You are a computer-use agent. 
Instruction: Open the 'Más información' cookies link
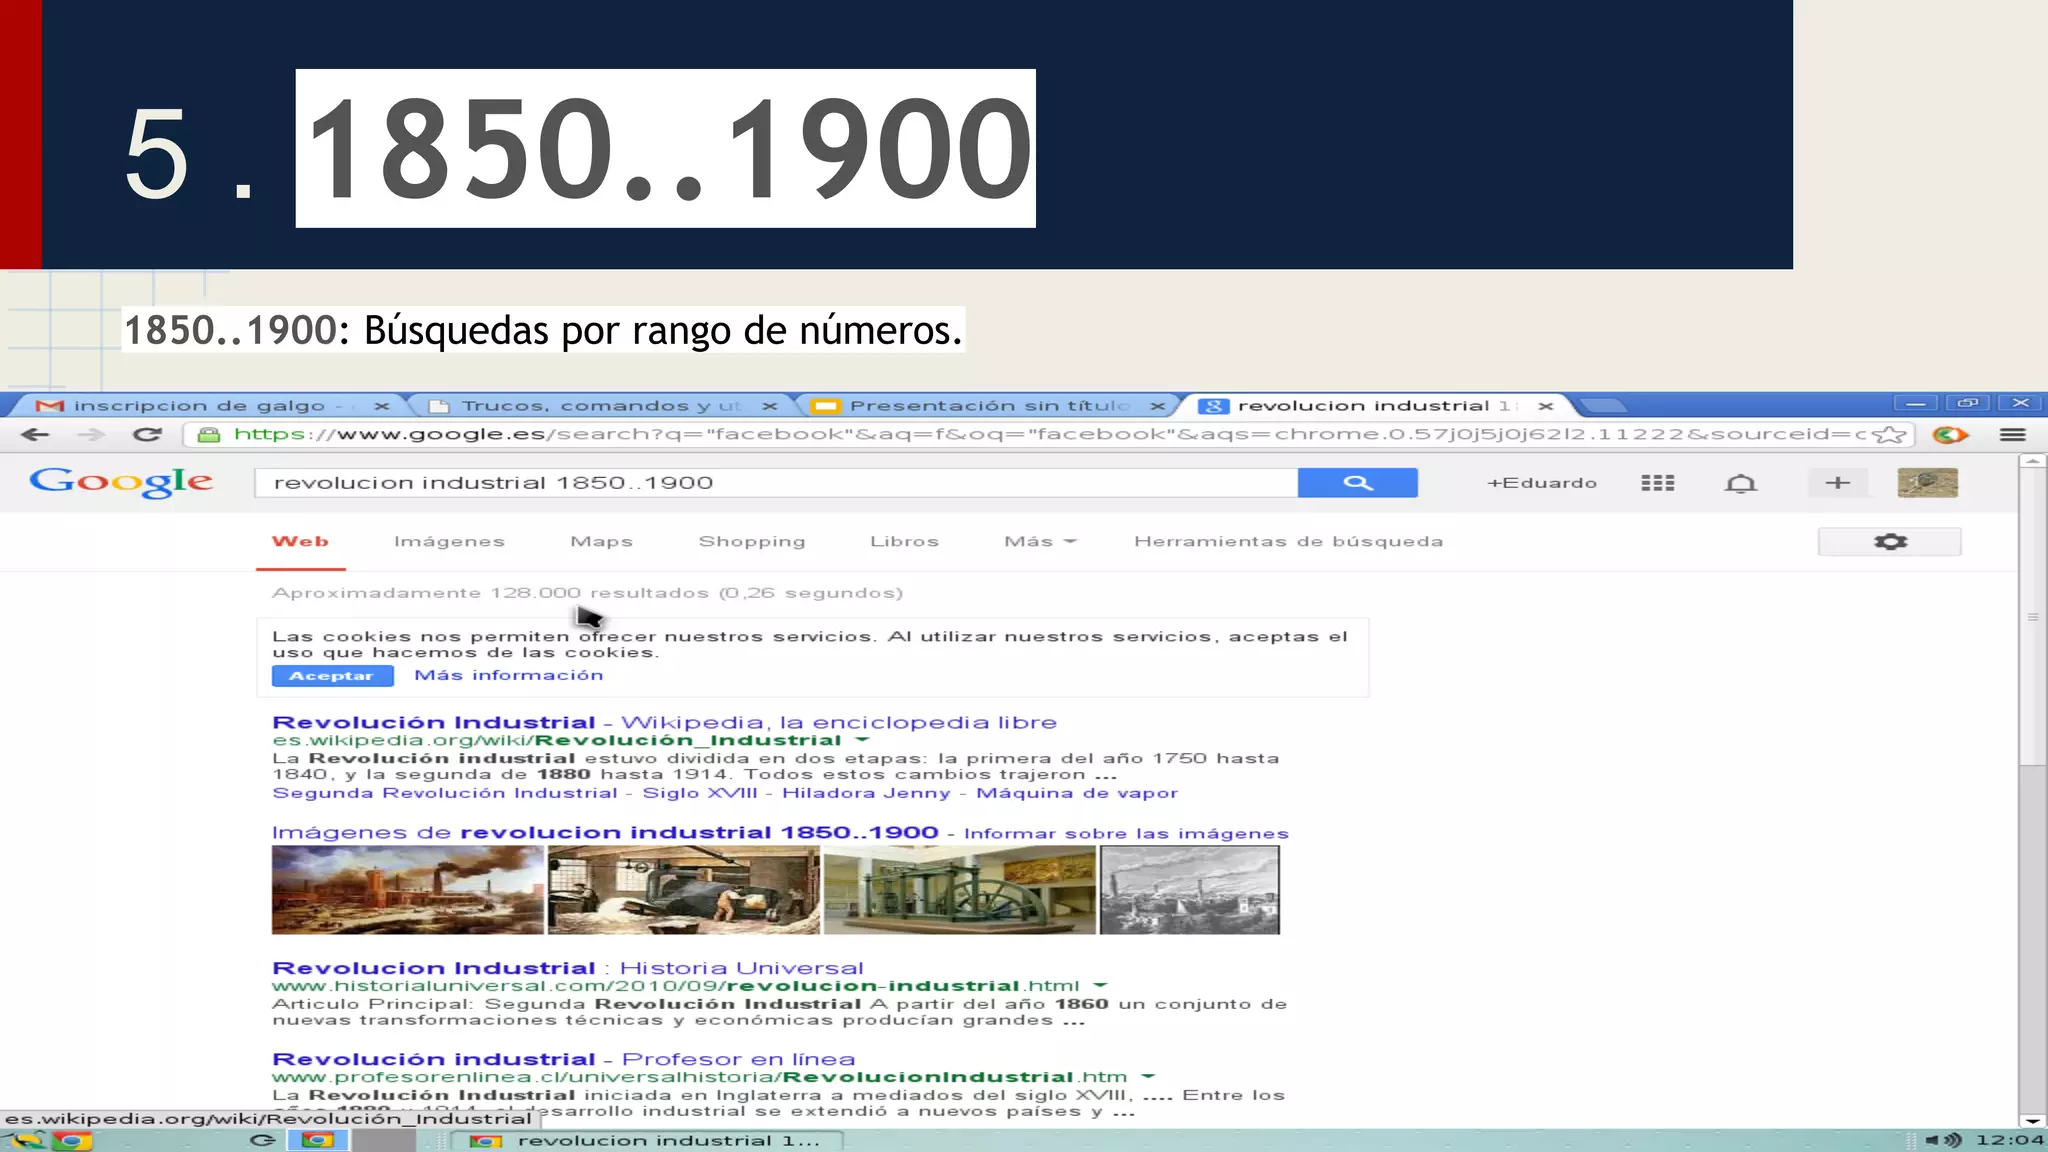click(509, 675)
